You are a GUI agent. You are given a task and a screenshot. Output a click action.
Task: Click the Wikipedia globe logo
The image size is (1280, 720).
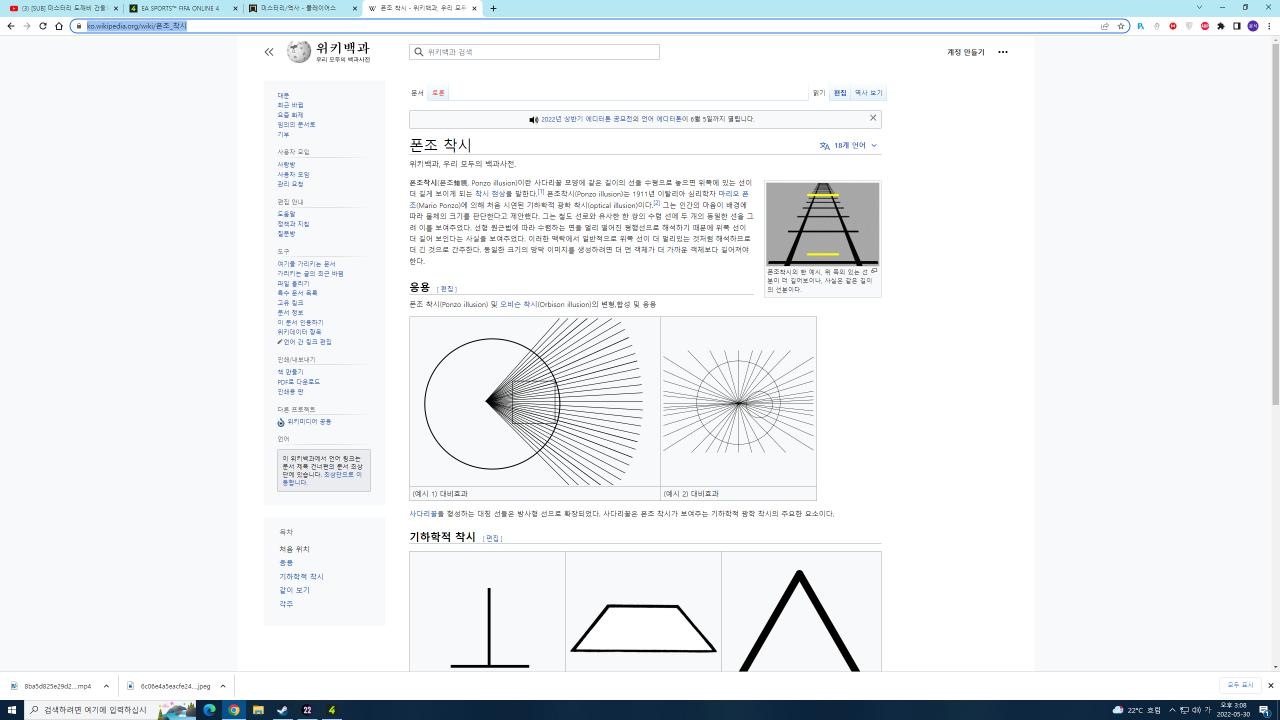coord(299,52)
